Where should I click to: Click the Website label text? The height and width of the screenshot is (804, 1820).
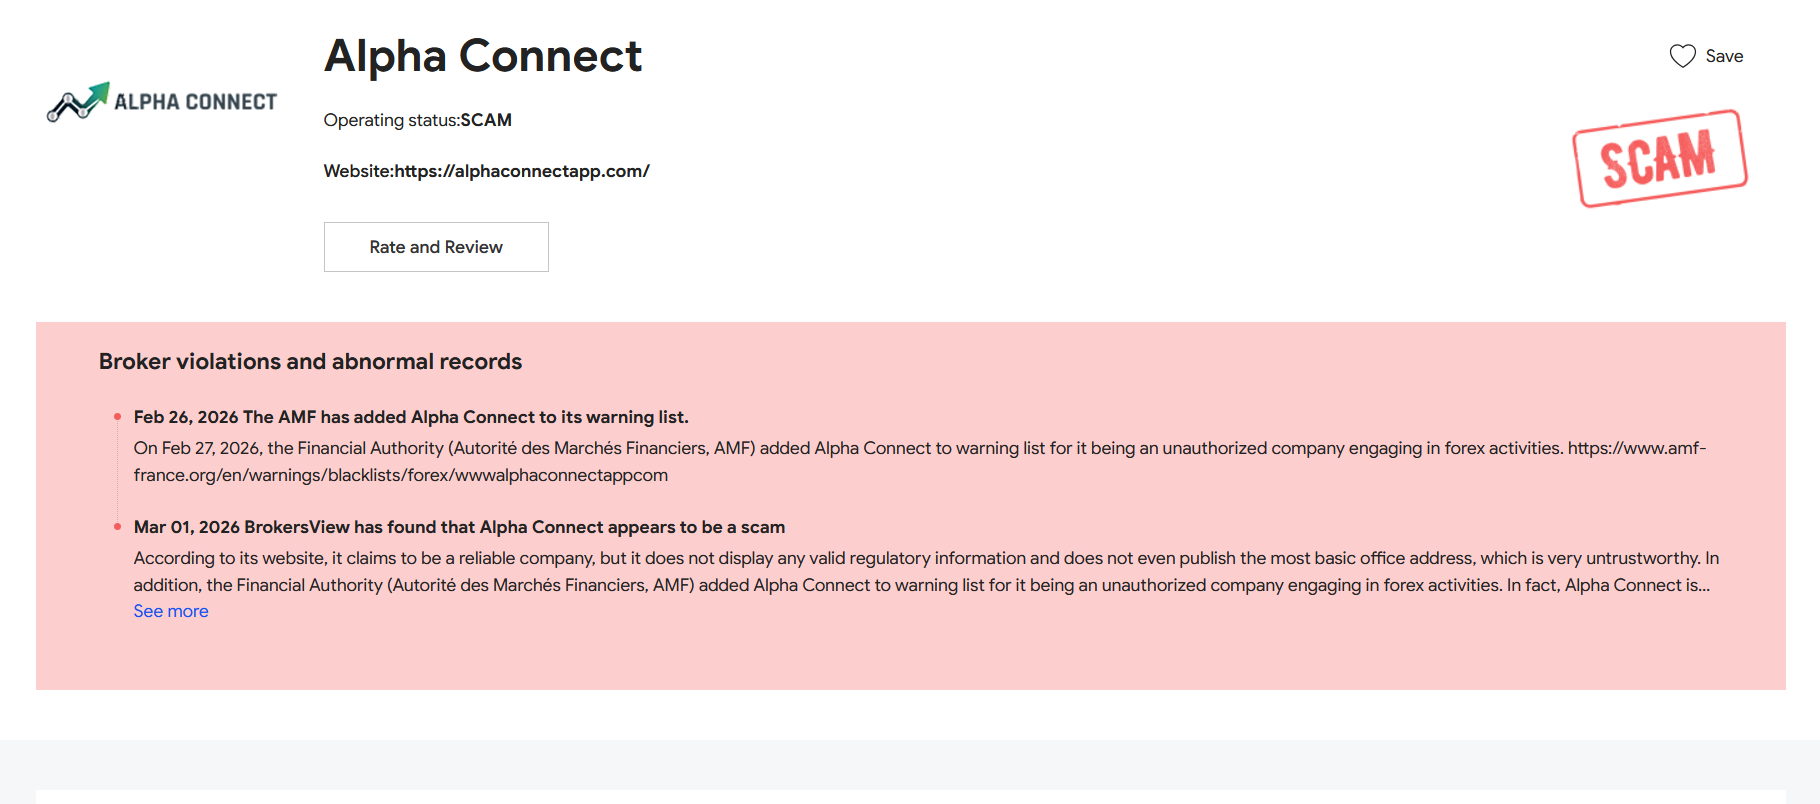click(359, 171)
